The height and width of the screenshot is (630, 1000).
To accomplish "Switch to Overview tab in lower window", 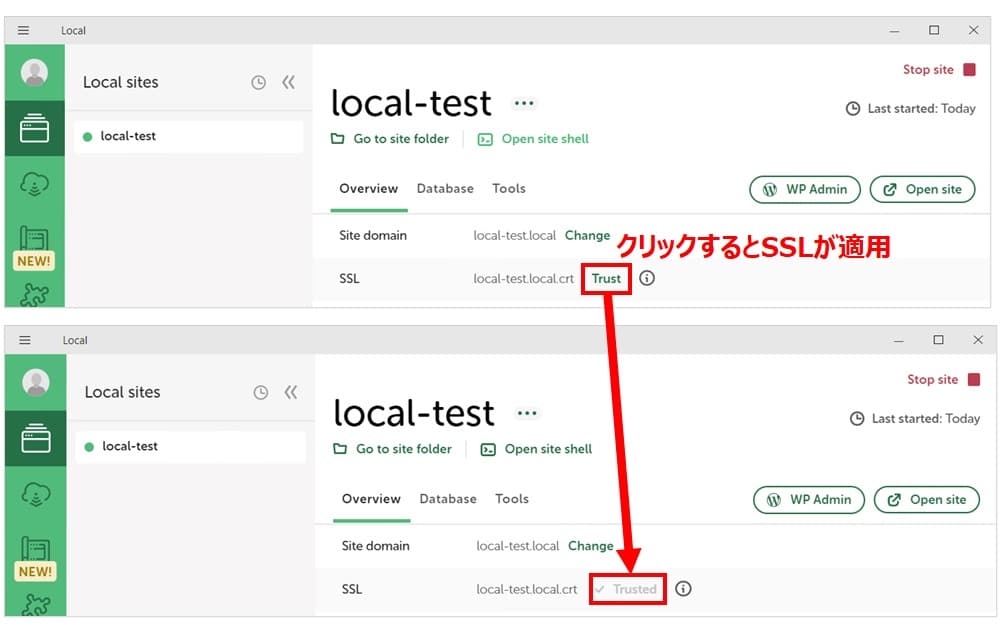I will pyautogui.click(x=371, y=499).
